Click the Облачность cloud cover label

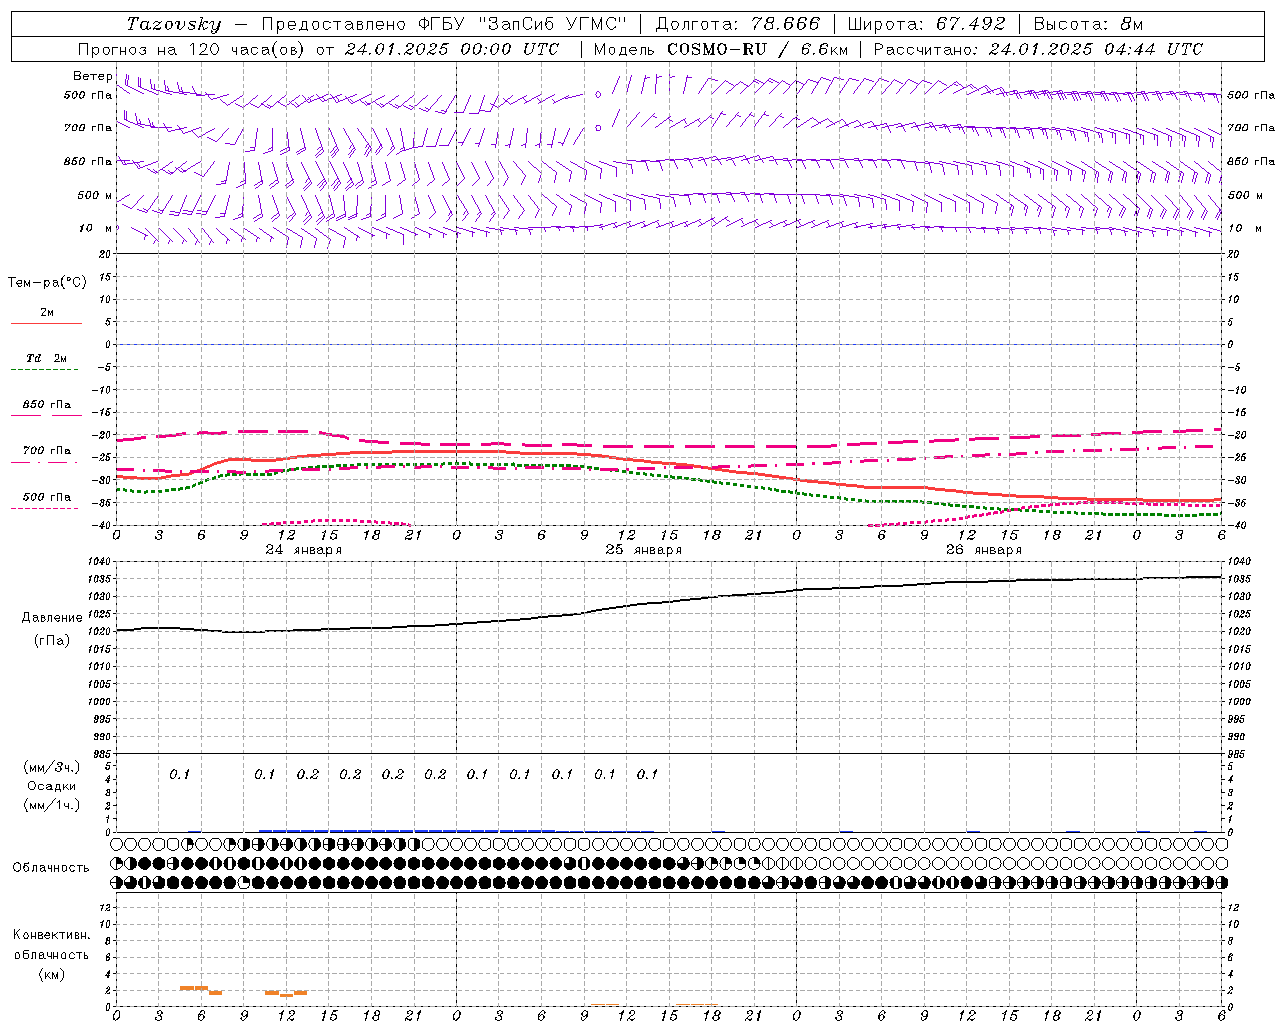[51, 867]
